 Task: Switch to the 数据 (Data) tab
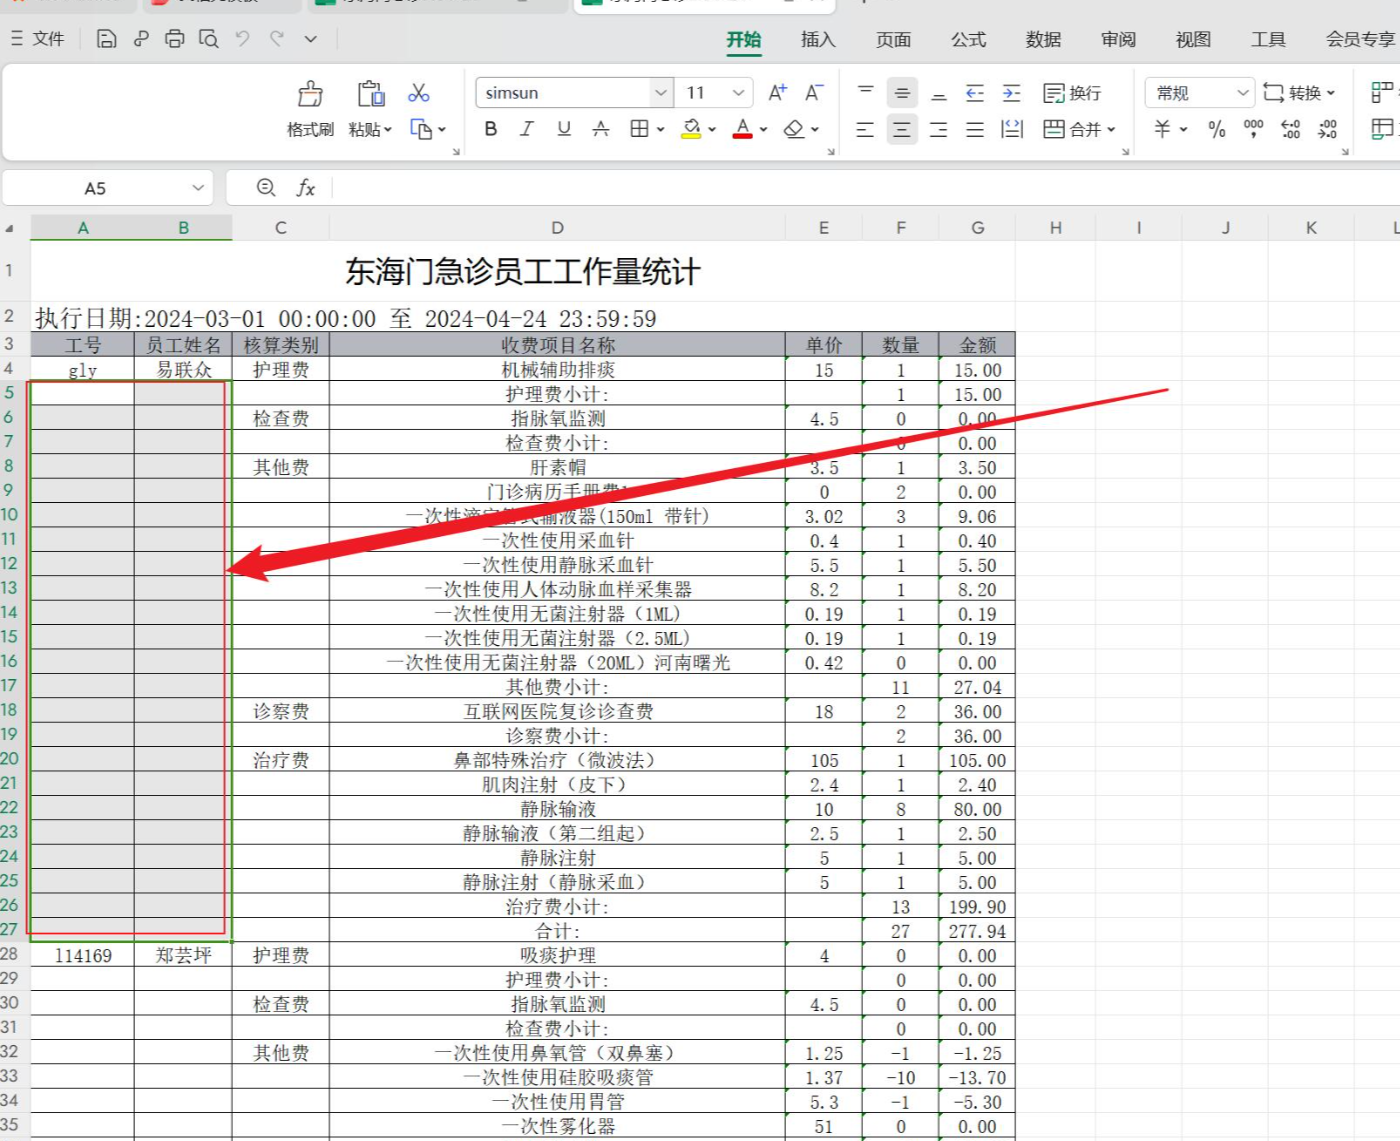(1043, 39)
